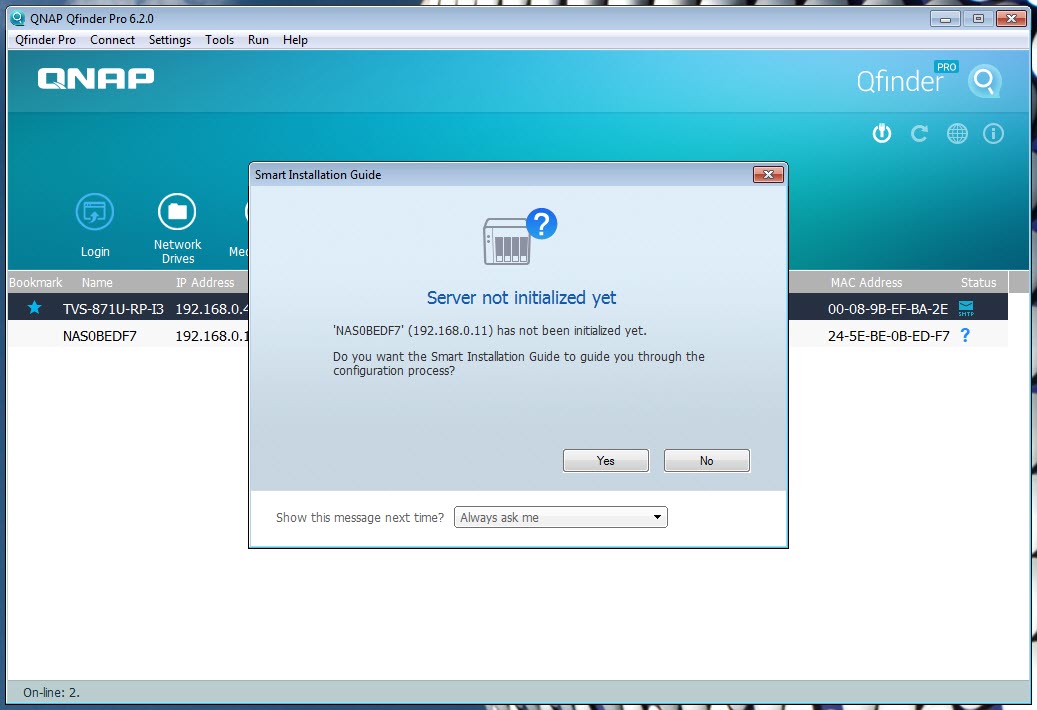
Task: Click the 'Server not initialized yet' heading
Action: [x=521, y=297]
